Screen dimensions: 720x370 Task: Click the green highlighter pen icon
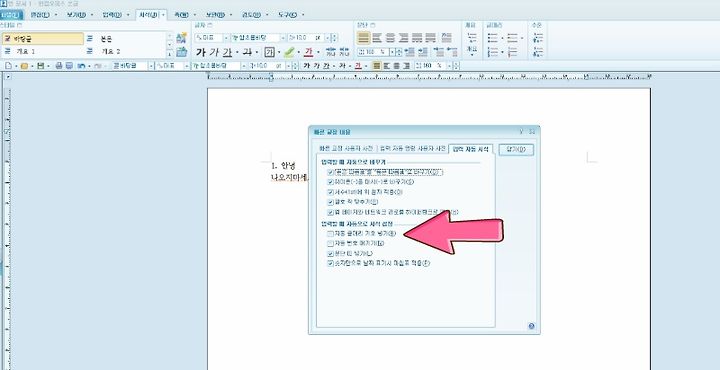click(x=289, y=52)
